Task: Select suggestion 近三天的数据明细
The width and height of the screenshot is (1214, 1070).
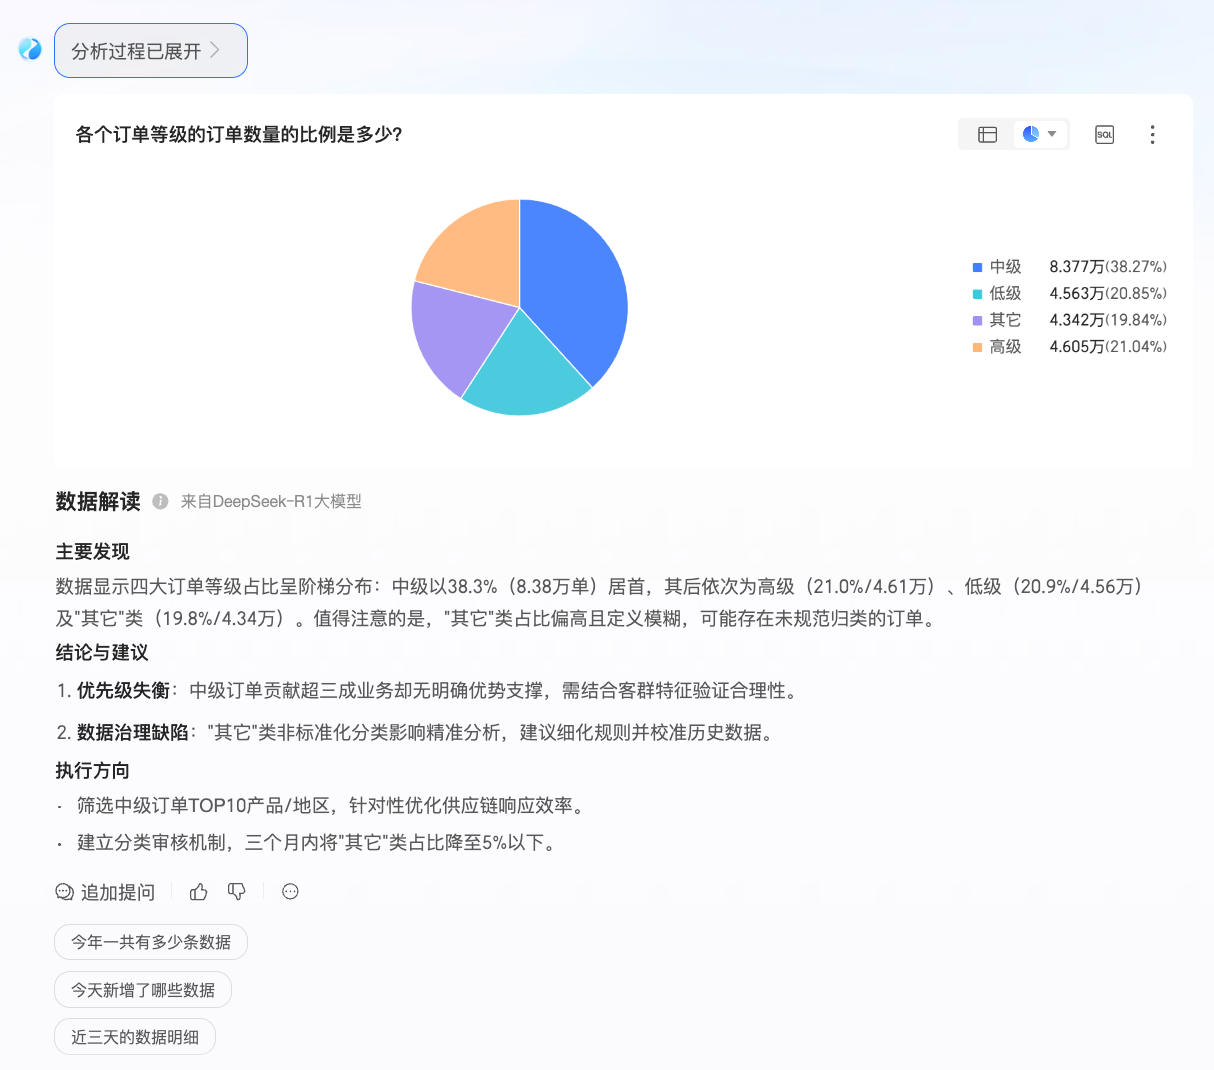Action: [135, 1037]
